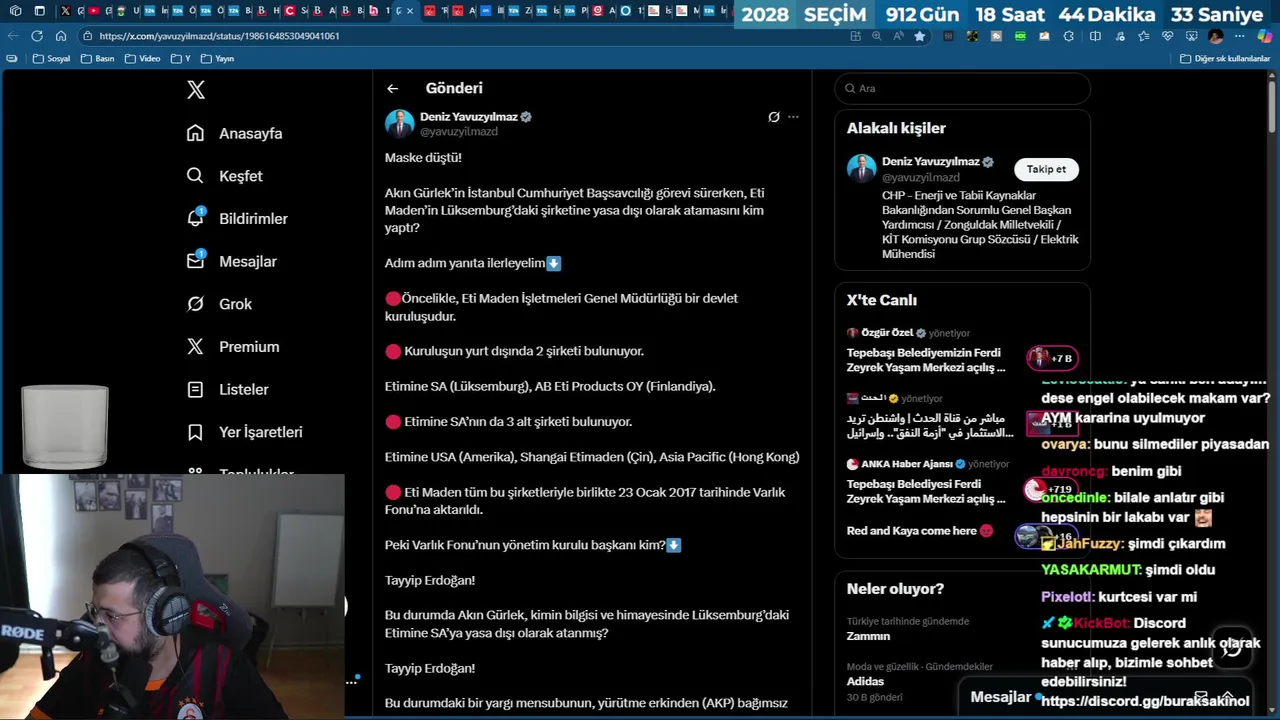This screenshot has height=720, width=1280.
Task: Click the zoom magnifier icon in the address bar
Action: (877, 36)
